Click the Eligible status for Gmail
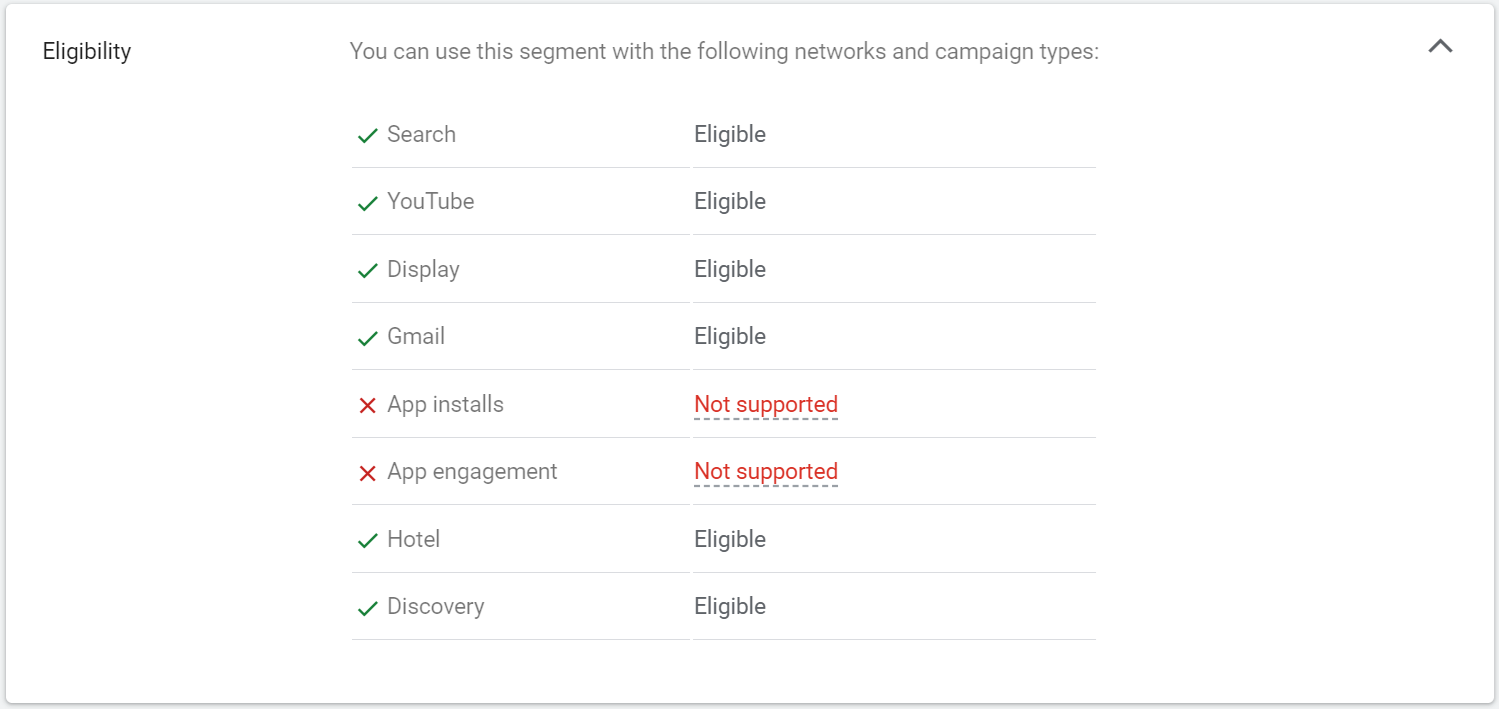Screen dimensions: 1499x709 (730, 336)
